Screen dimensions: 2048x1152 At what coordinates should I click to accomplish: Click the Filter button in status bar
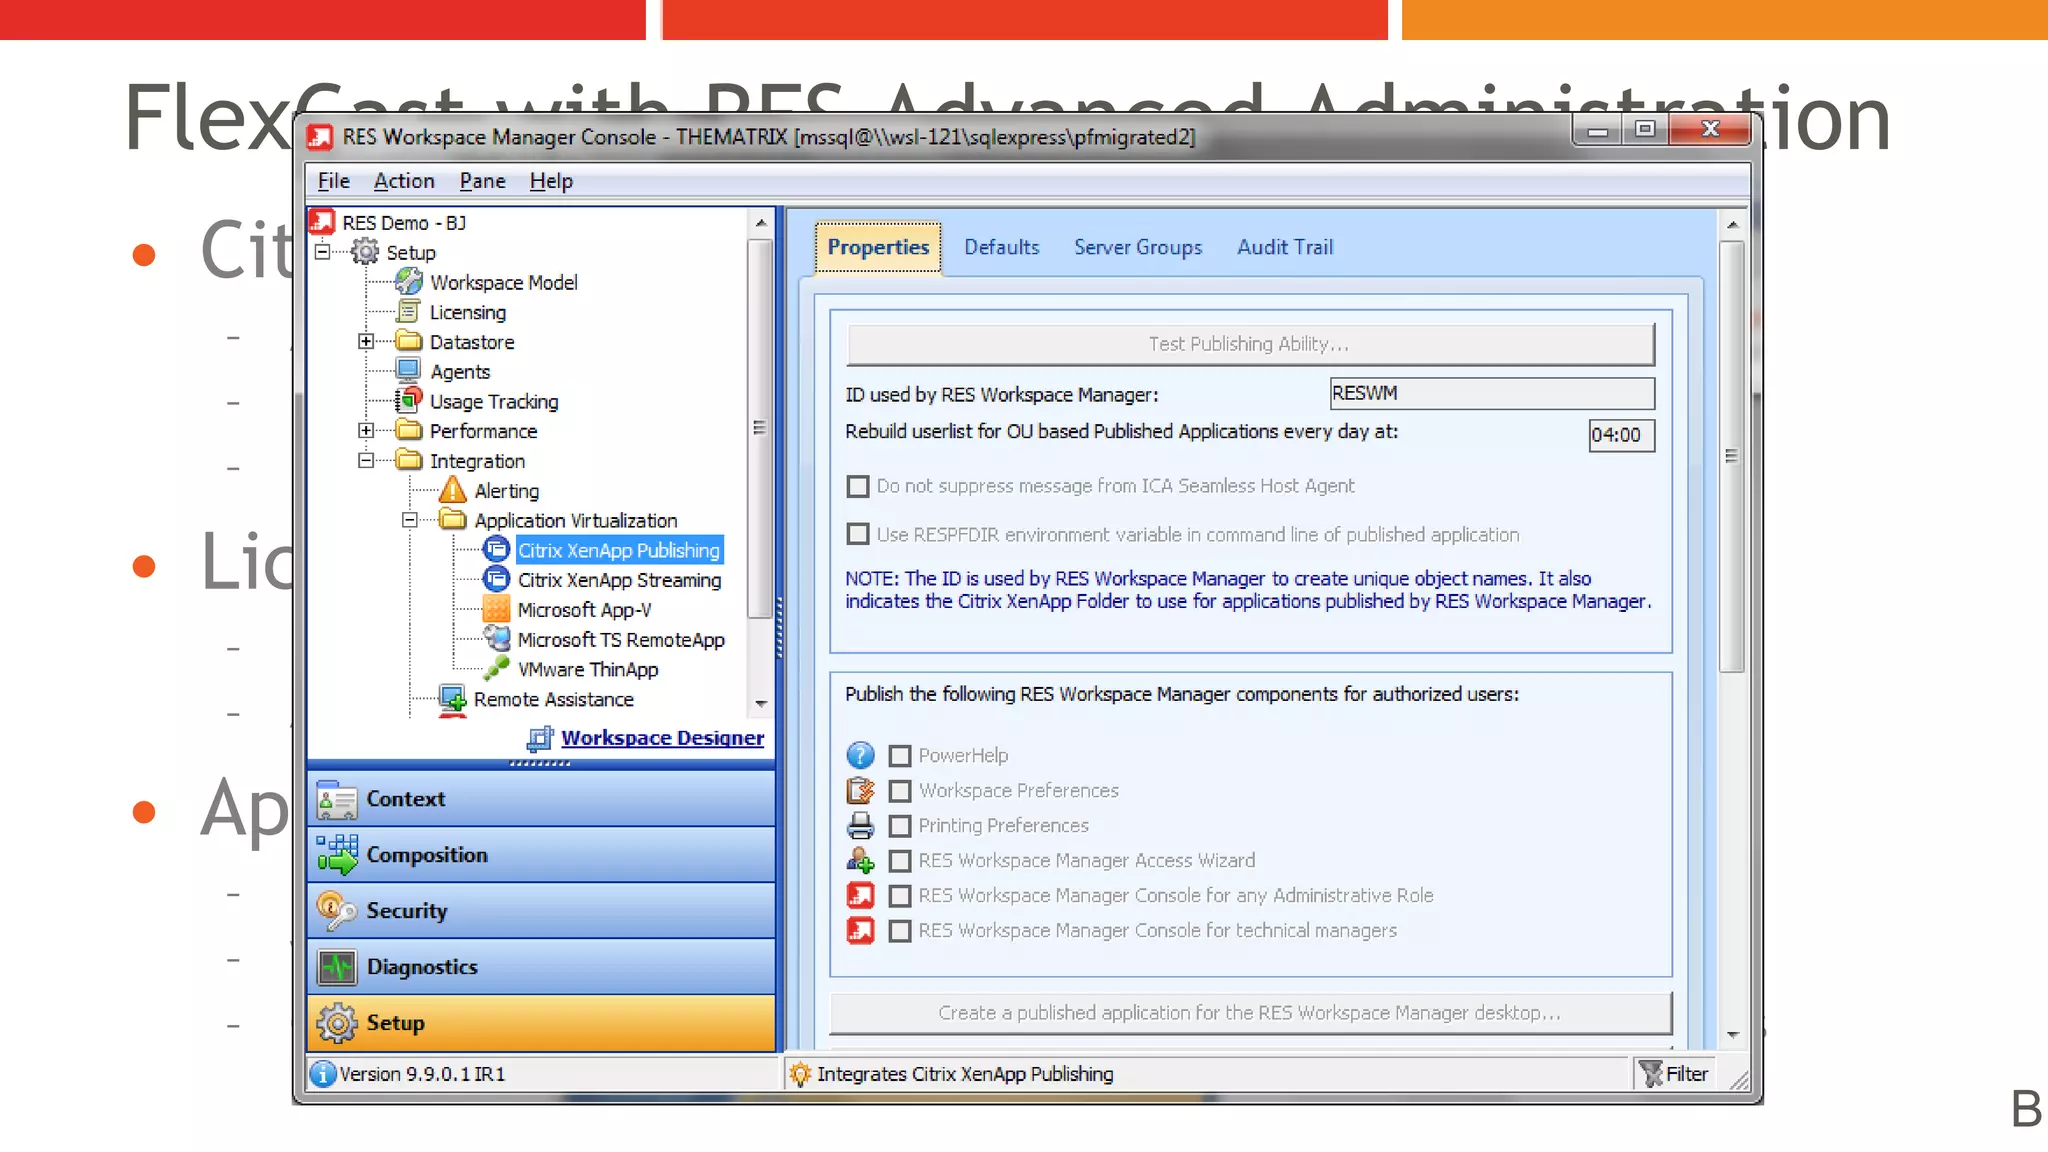tap(1675, 1074)
